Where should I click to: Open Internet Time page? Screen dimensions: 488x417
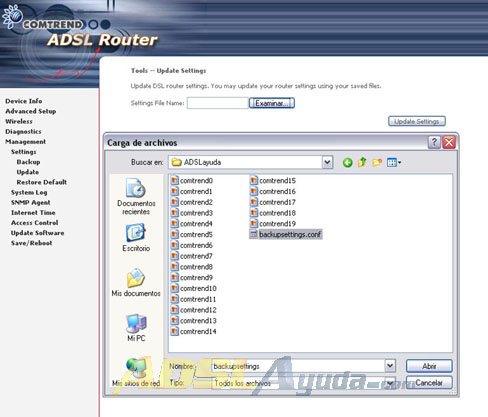[x=33, y=212]
